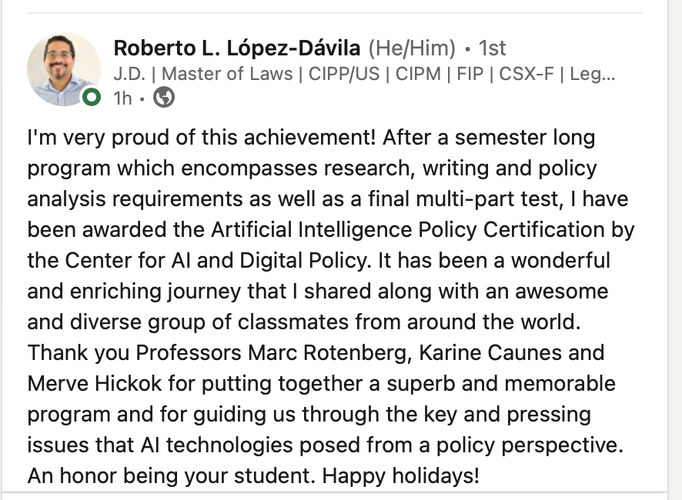Click the name Merve Hickok in post
This screenshot has height=500, width=682.
point(94,383)
